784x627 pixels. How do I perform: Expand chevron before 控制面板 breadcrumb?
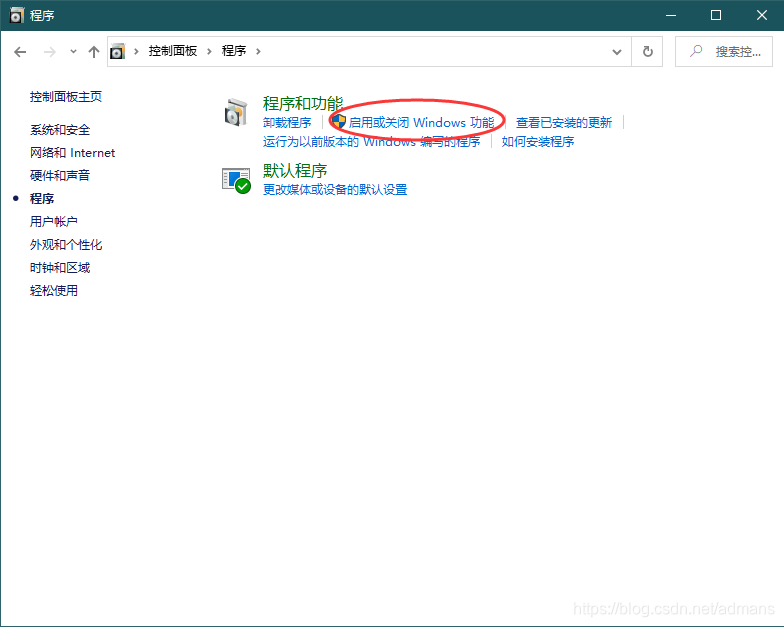click(136, 51)
